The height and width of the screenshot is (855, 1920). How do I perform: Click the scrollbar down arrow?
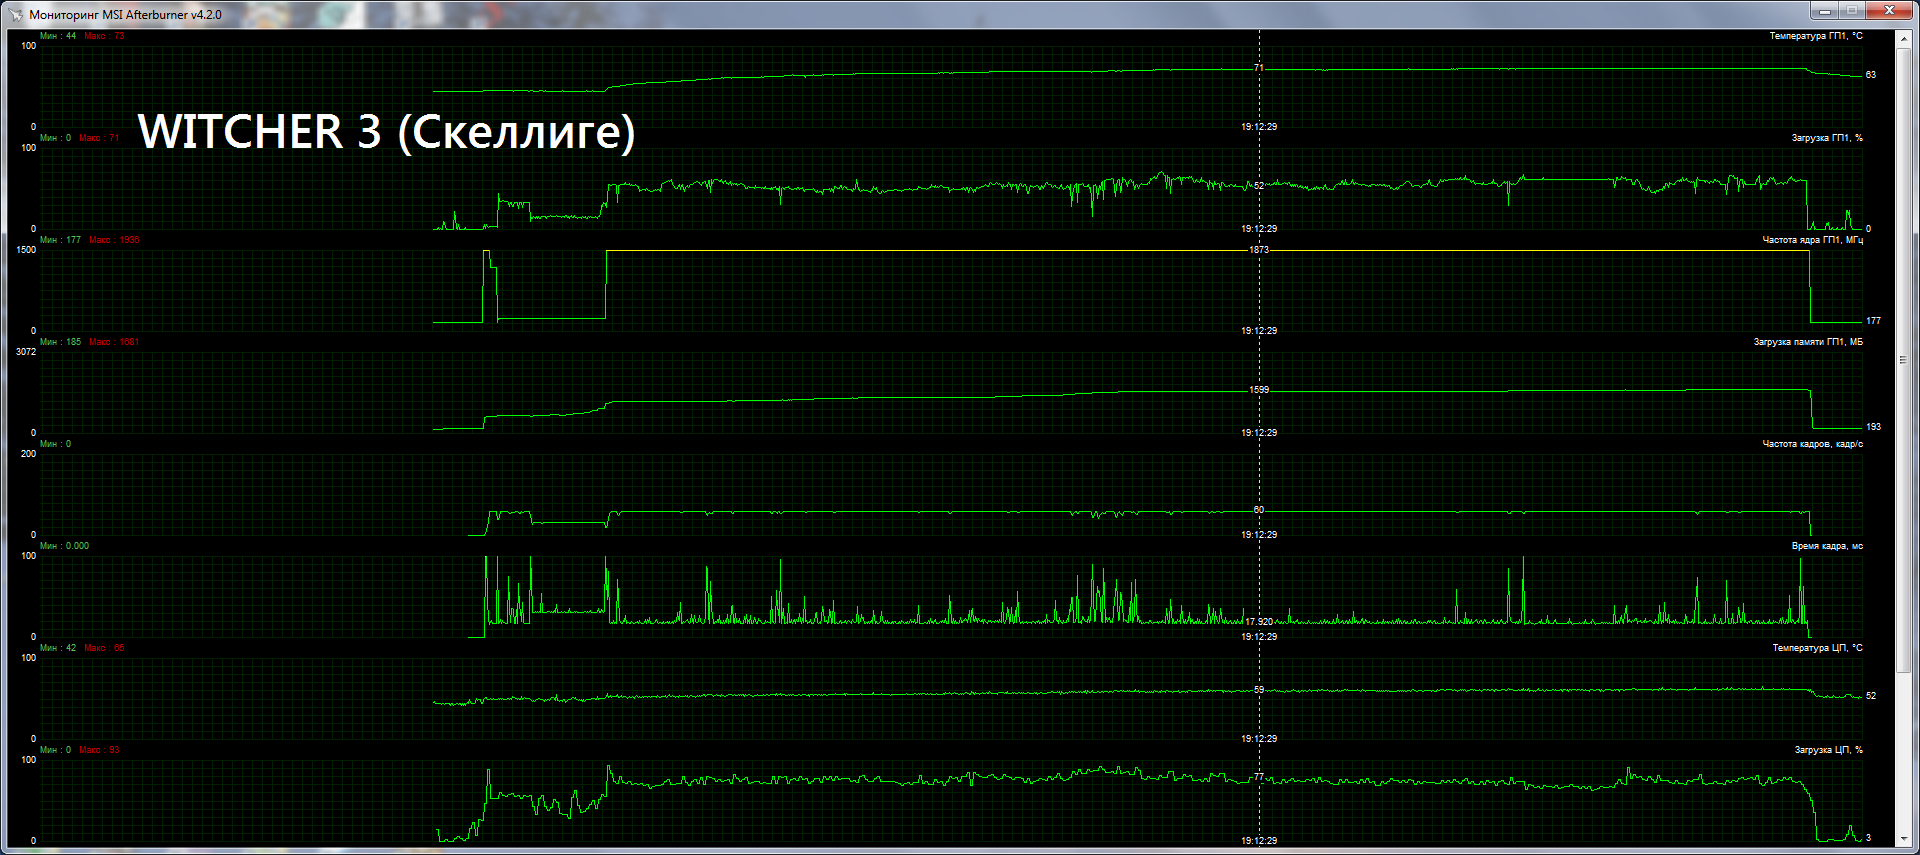(1904, 839)
